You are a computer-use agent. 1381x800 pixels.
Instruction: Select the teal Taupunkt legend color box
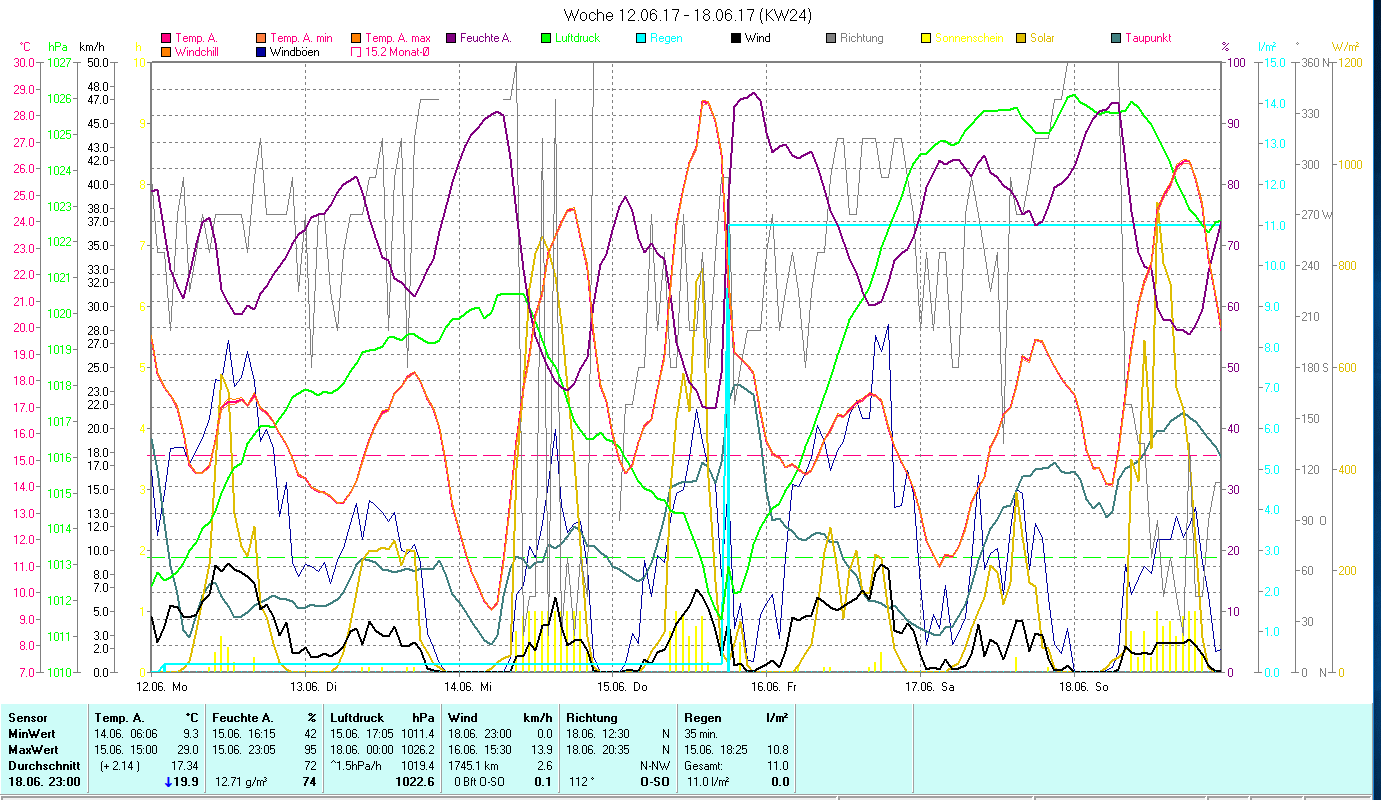pos(1116,39)
